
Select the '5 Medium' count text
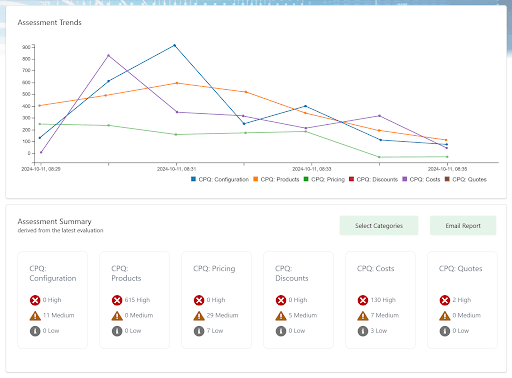pos(303,315)
